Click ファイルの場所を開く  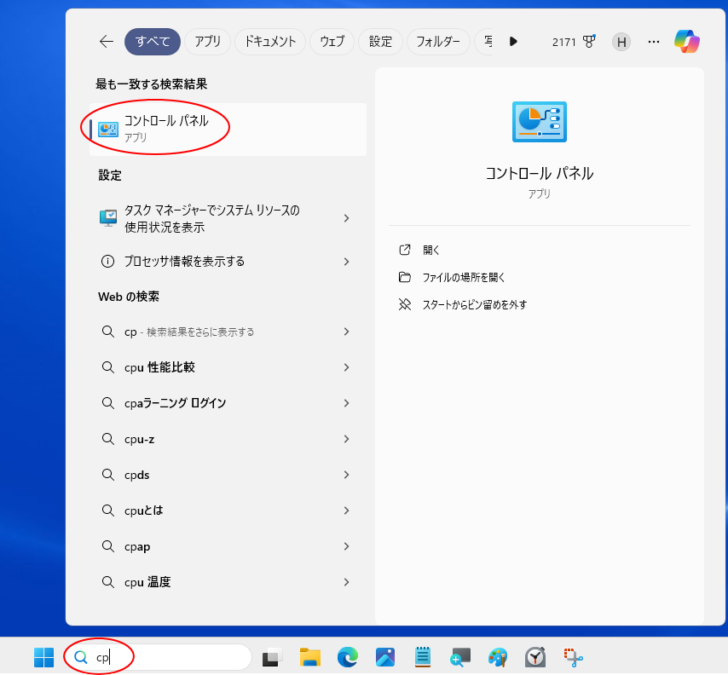click(463, 278)
